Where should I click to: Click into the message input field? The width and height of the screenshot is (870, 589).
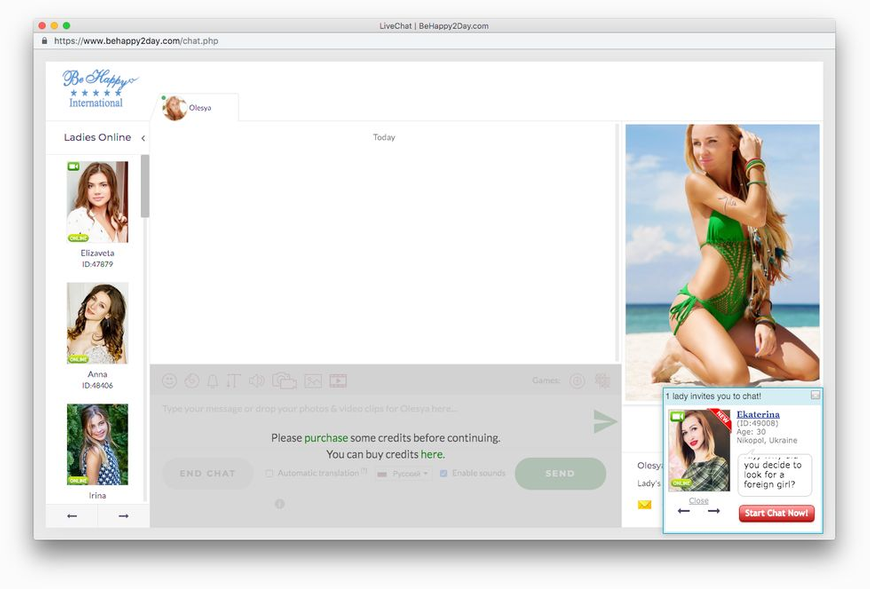tap(372, 409)
